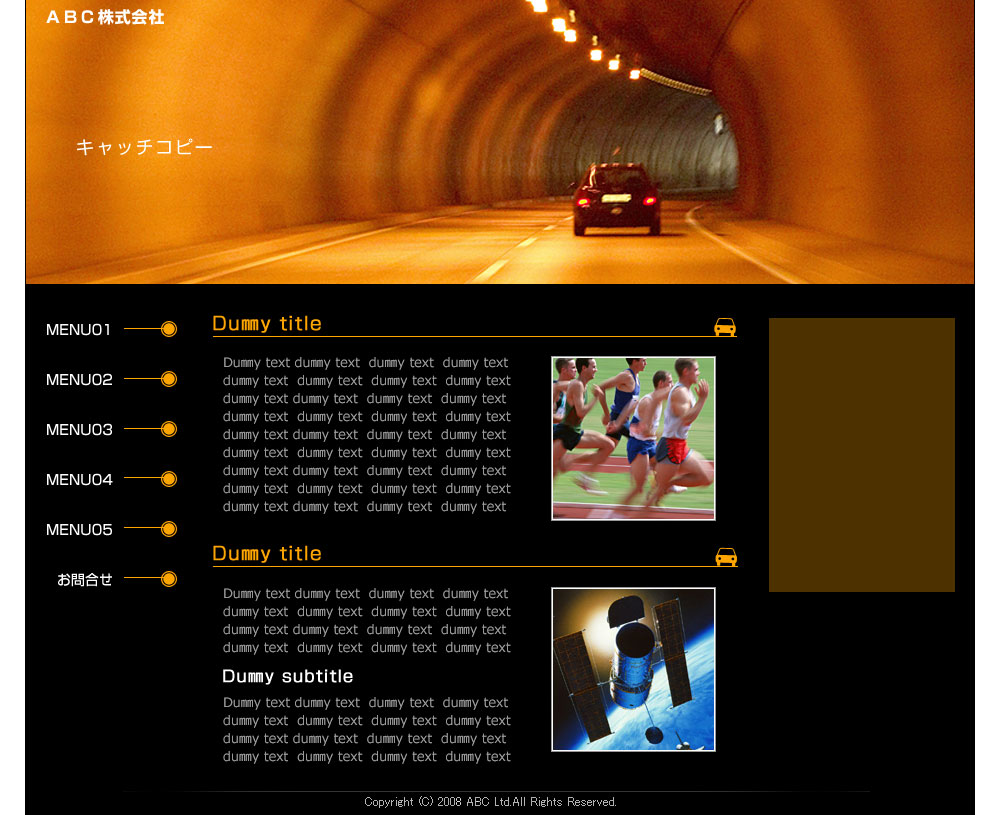
Task: Click the orange dot icon next to MENU04
Action: point(169,479)
